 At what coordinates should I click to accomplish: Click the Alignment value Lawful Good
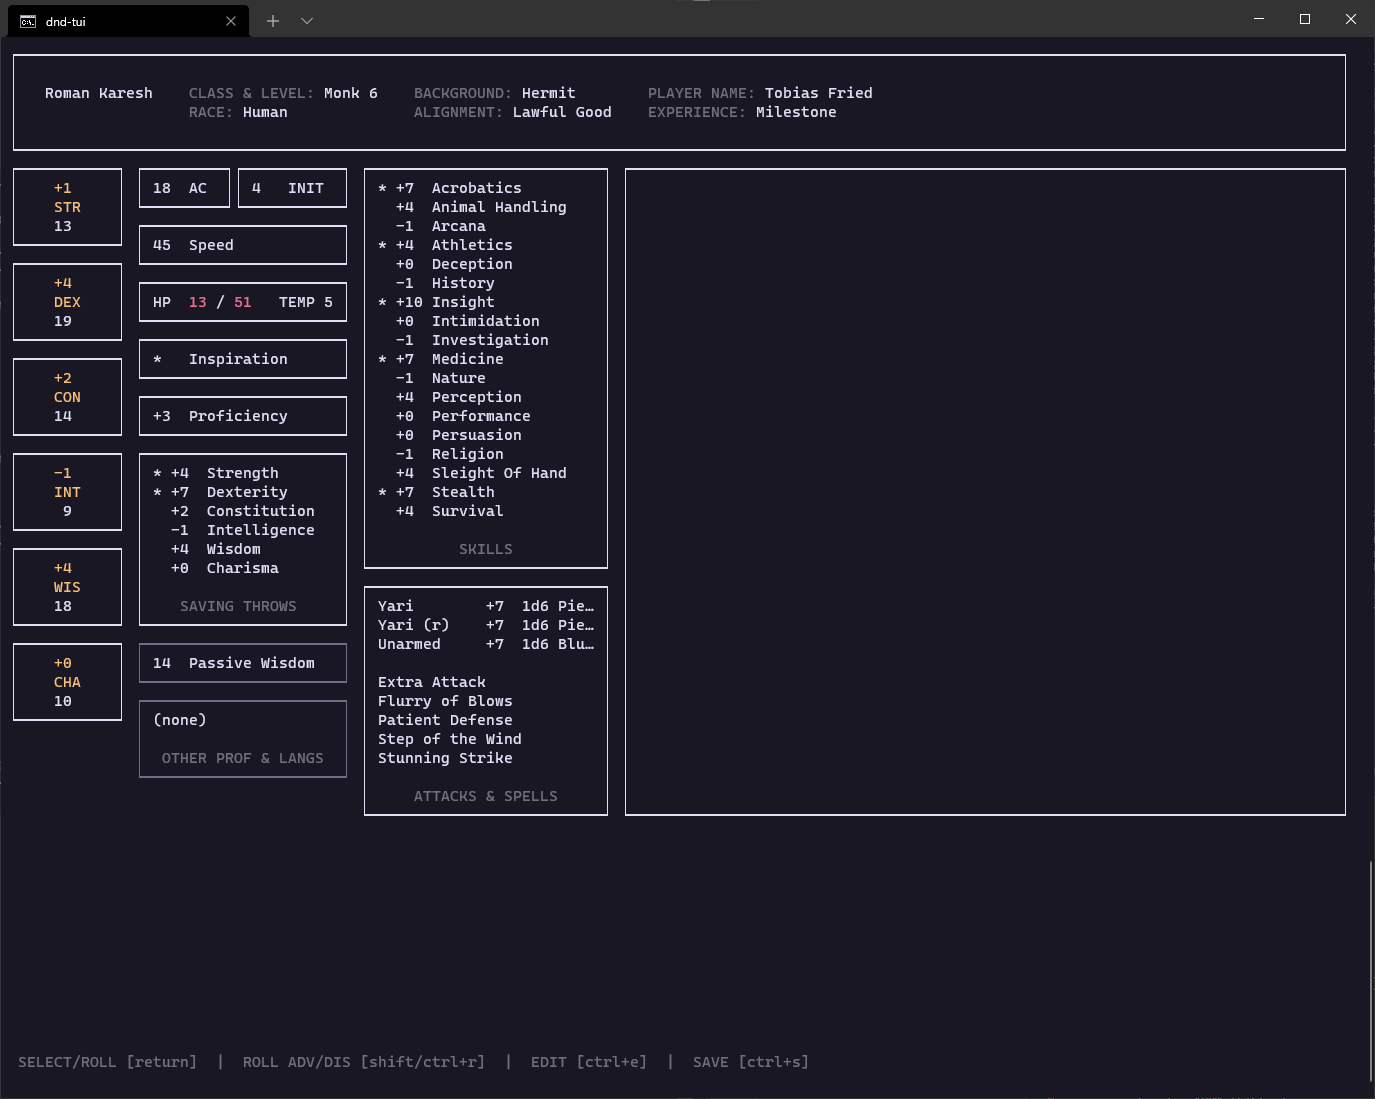pos(562,112)
